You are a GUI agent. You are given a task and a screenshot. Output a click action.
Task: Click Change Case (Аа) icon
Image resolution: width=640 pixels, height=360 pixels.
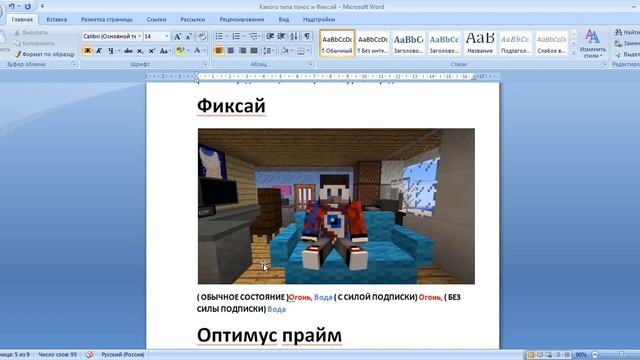point(164,51)
